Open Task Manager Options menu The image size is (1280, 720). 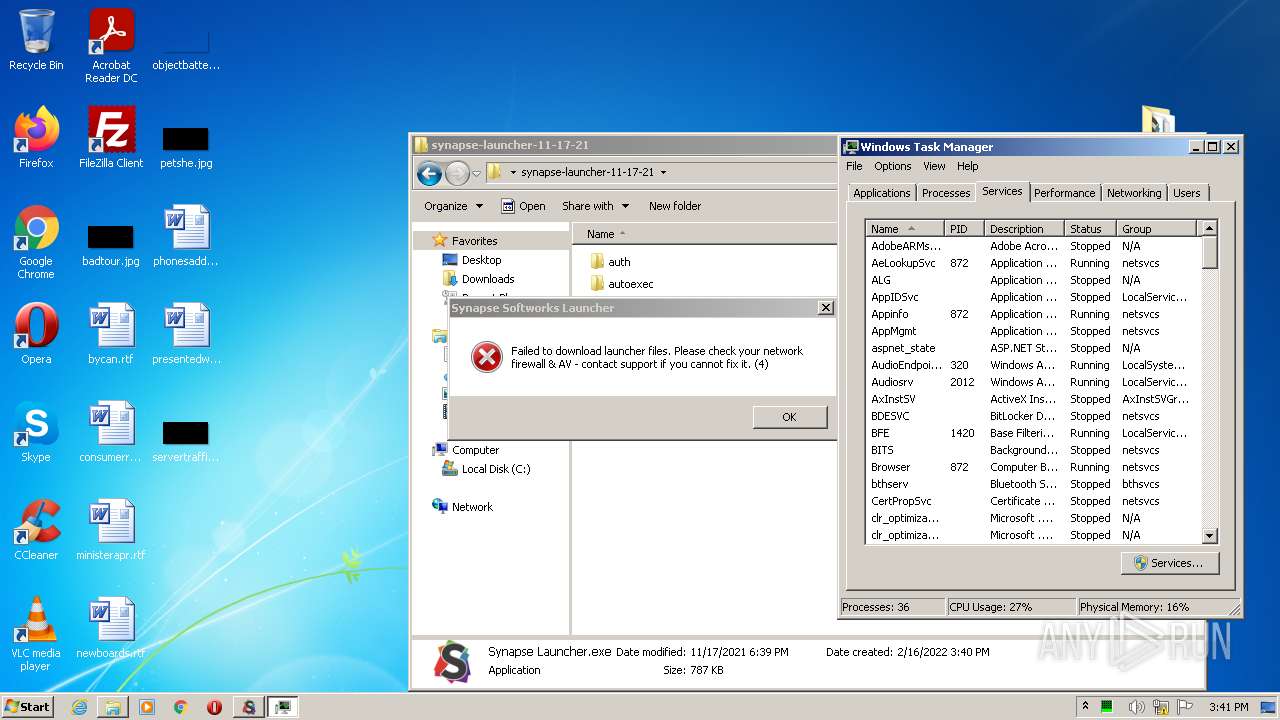pos(892,166)
